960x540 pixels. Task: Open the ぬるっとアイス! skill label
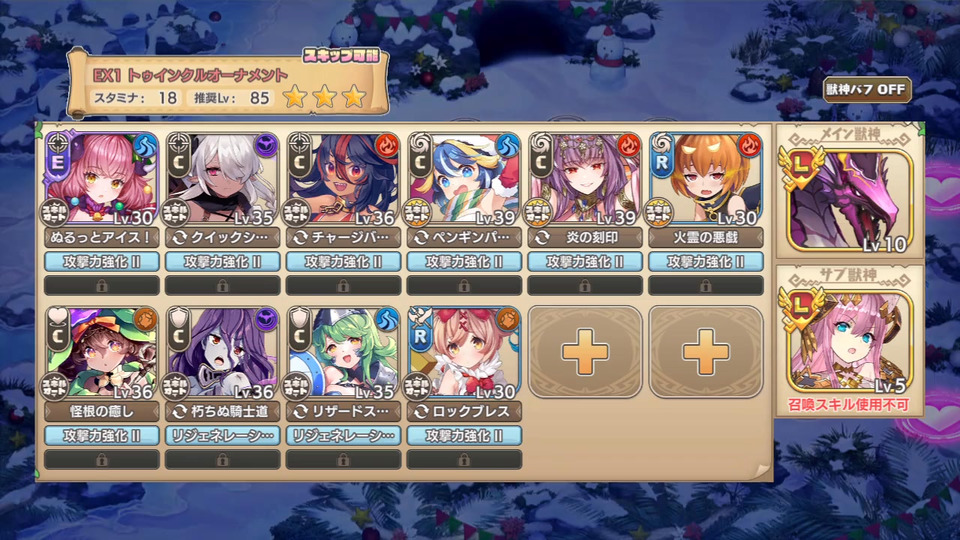(x=102, y=238)
